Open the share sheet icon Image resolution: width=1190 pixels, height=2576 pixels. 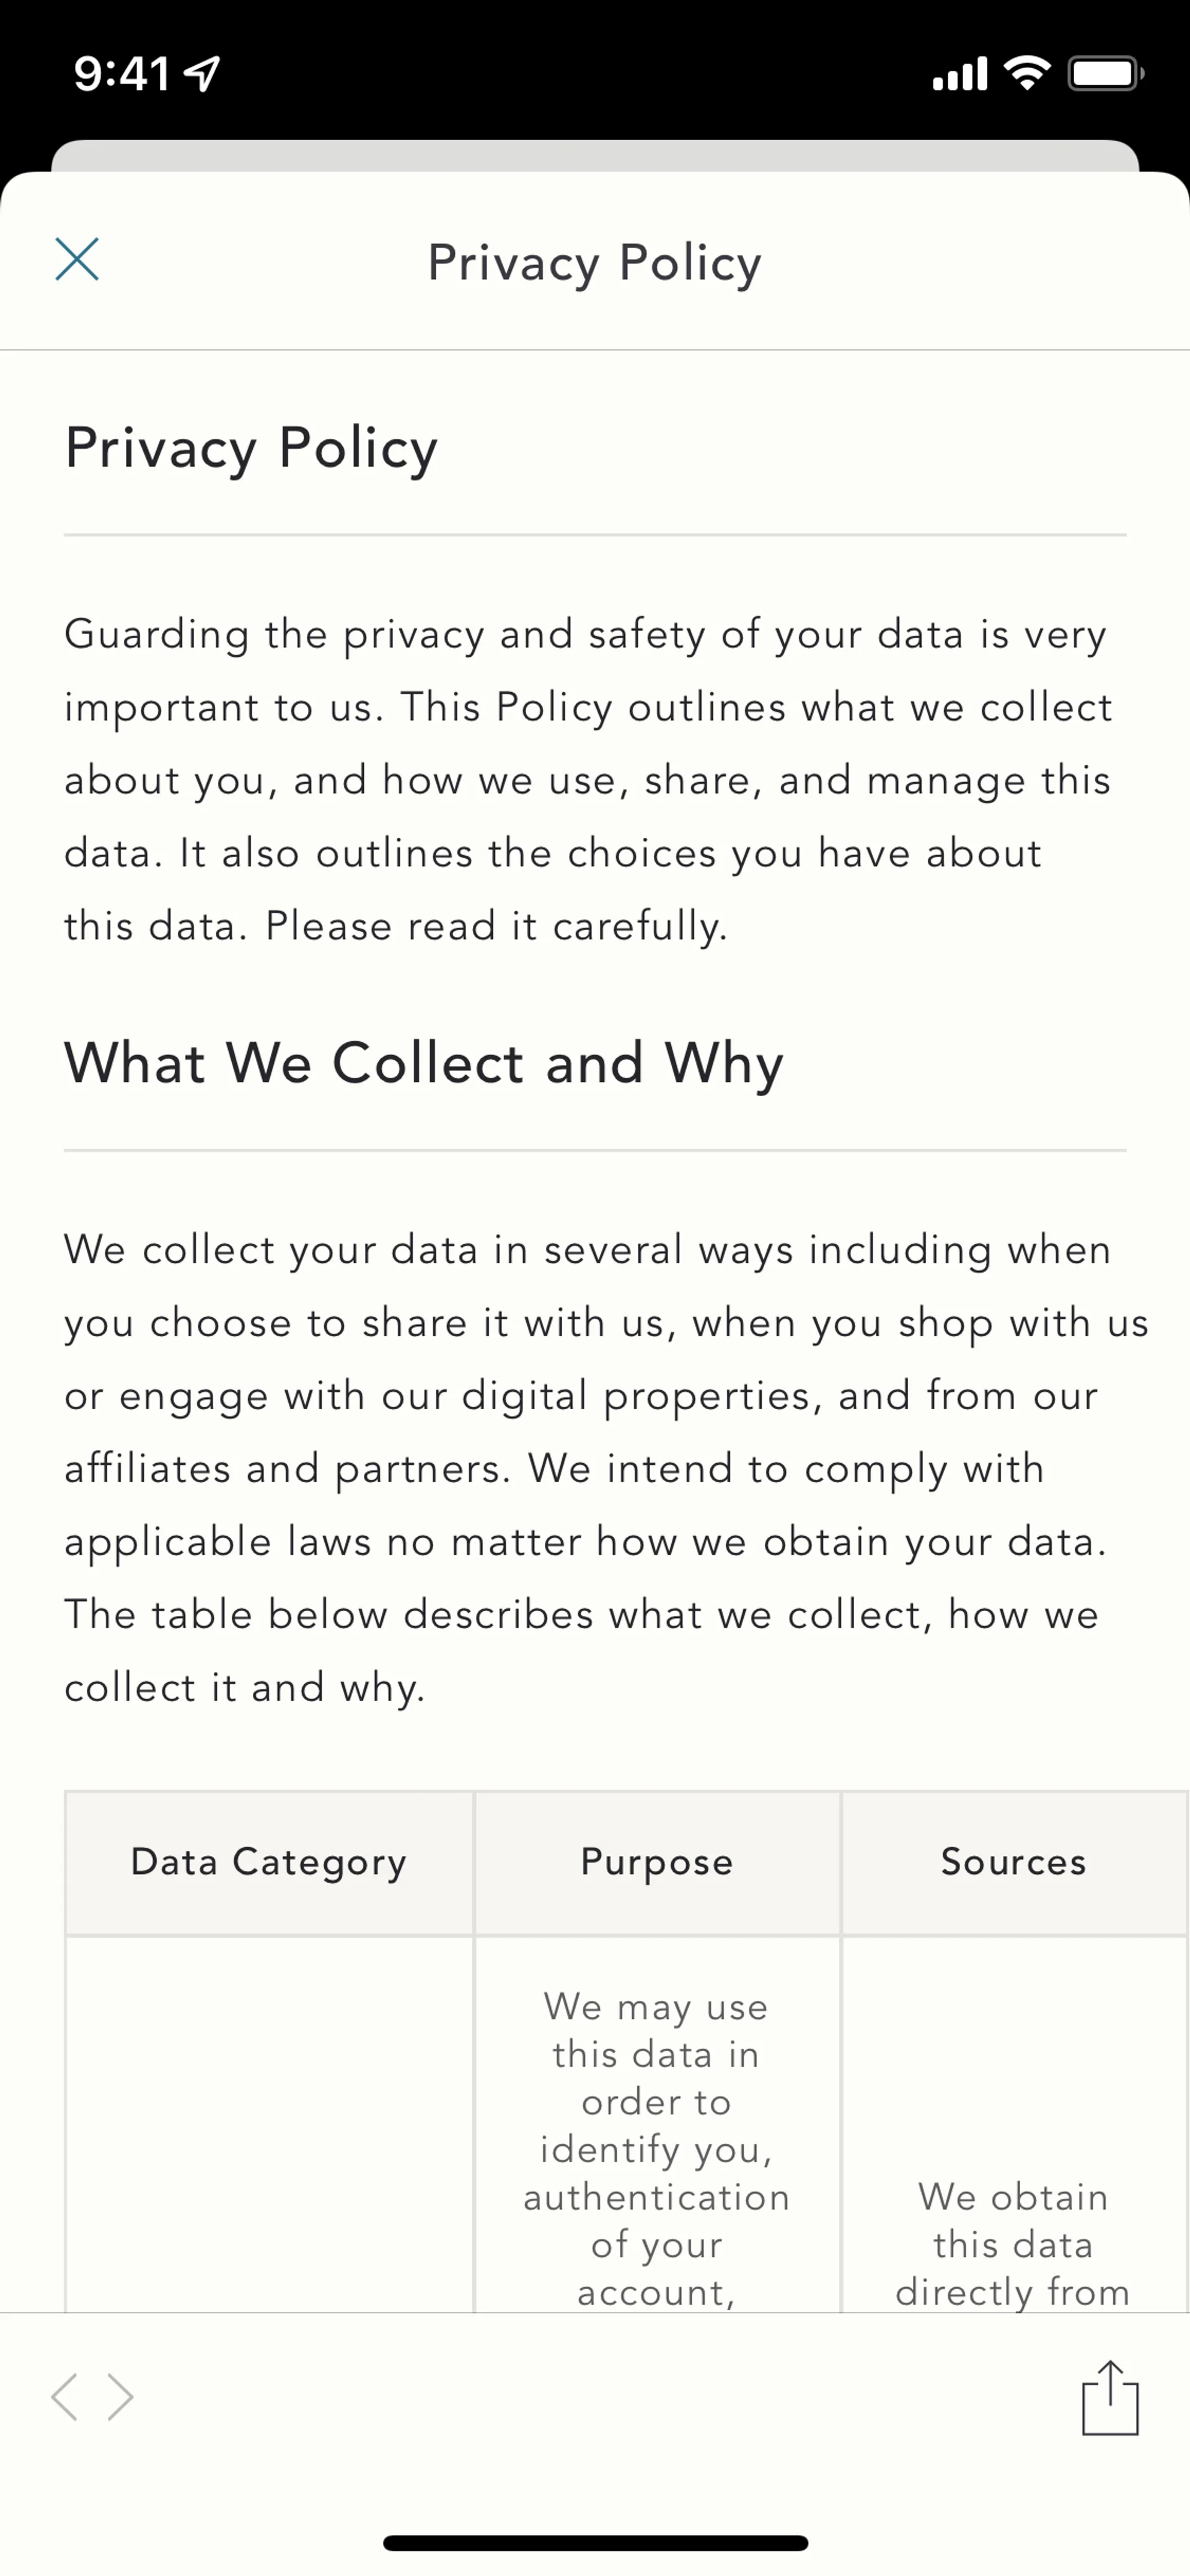click(x=1110, y=2397)
